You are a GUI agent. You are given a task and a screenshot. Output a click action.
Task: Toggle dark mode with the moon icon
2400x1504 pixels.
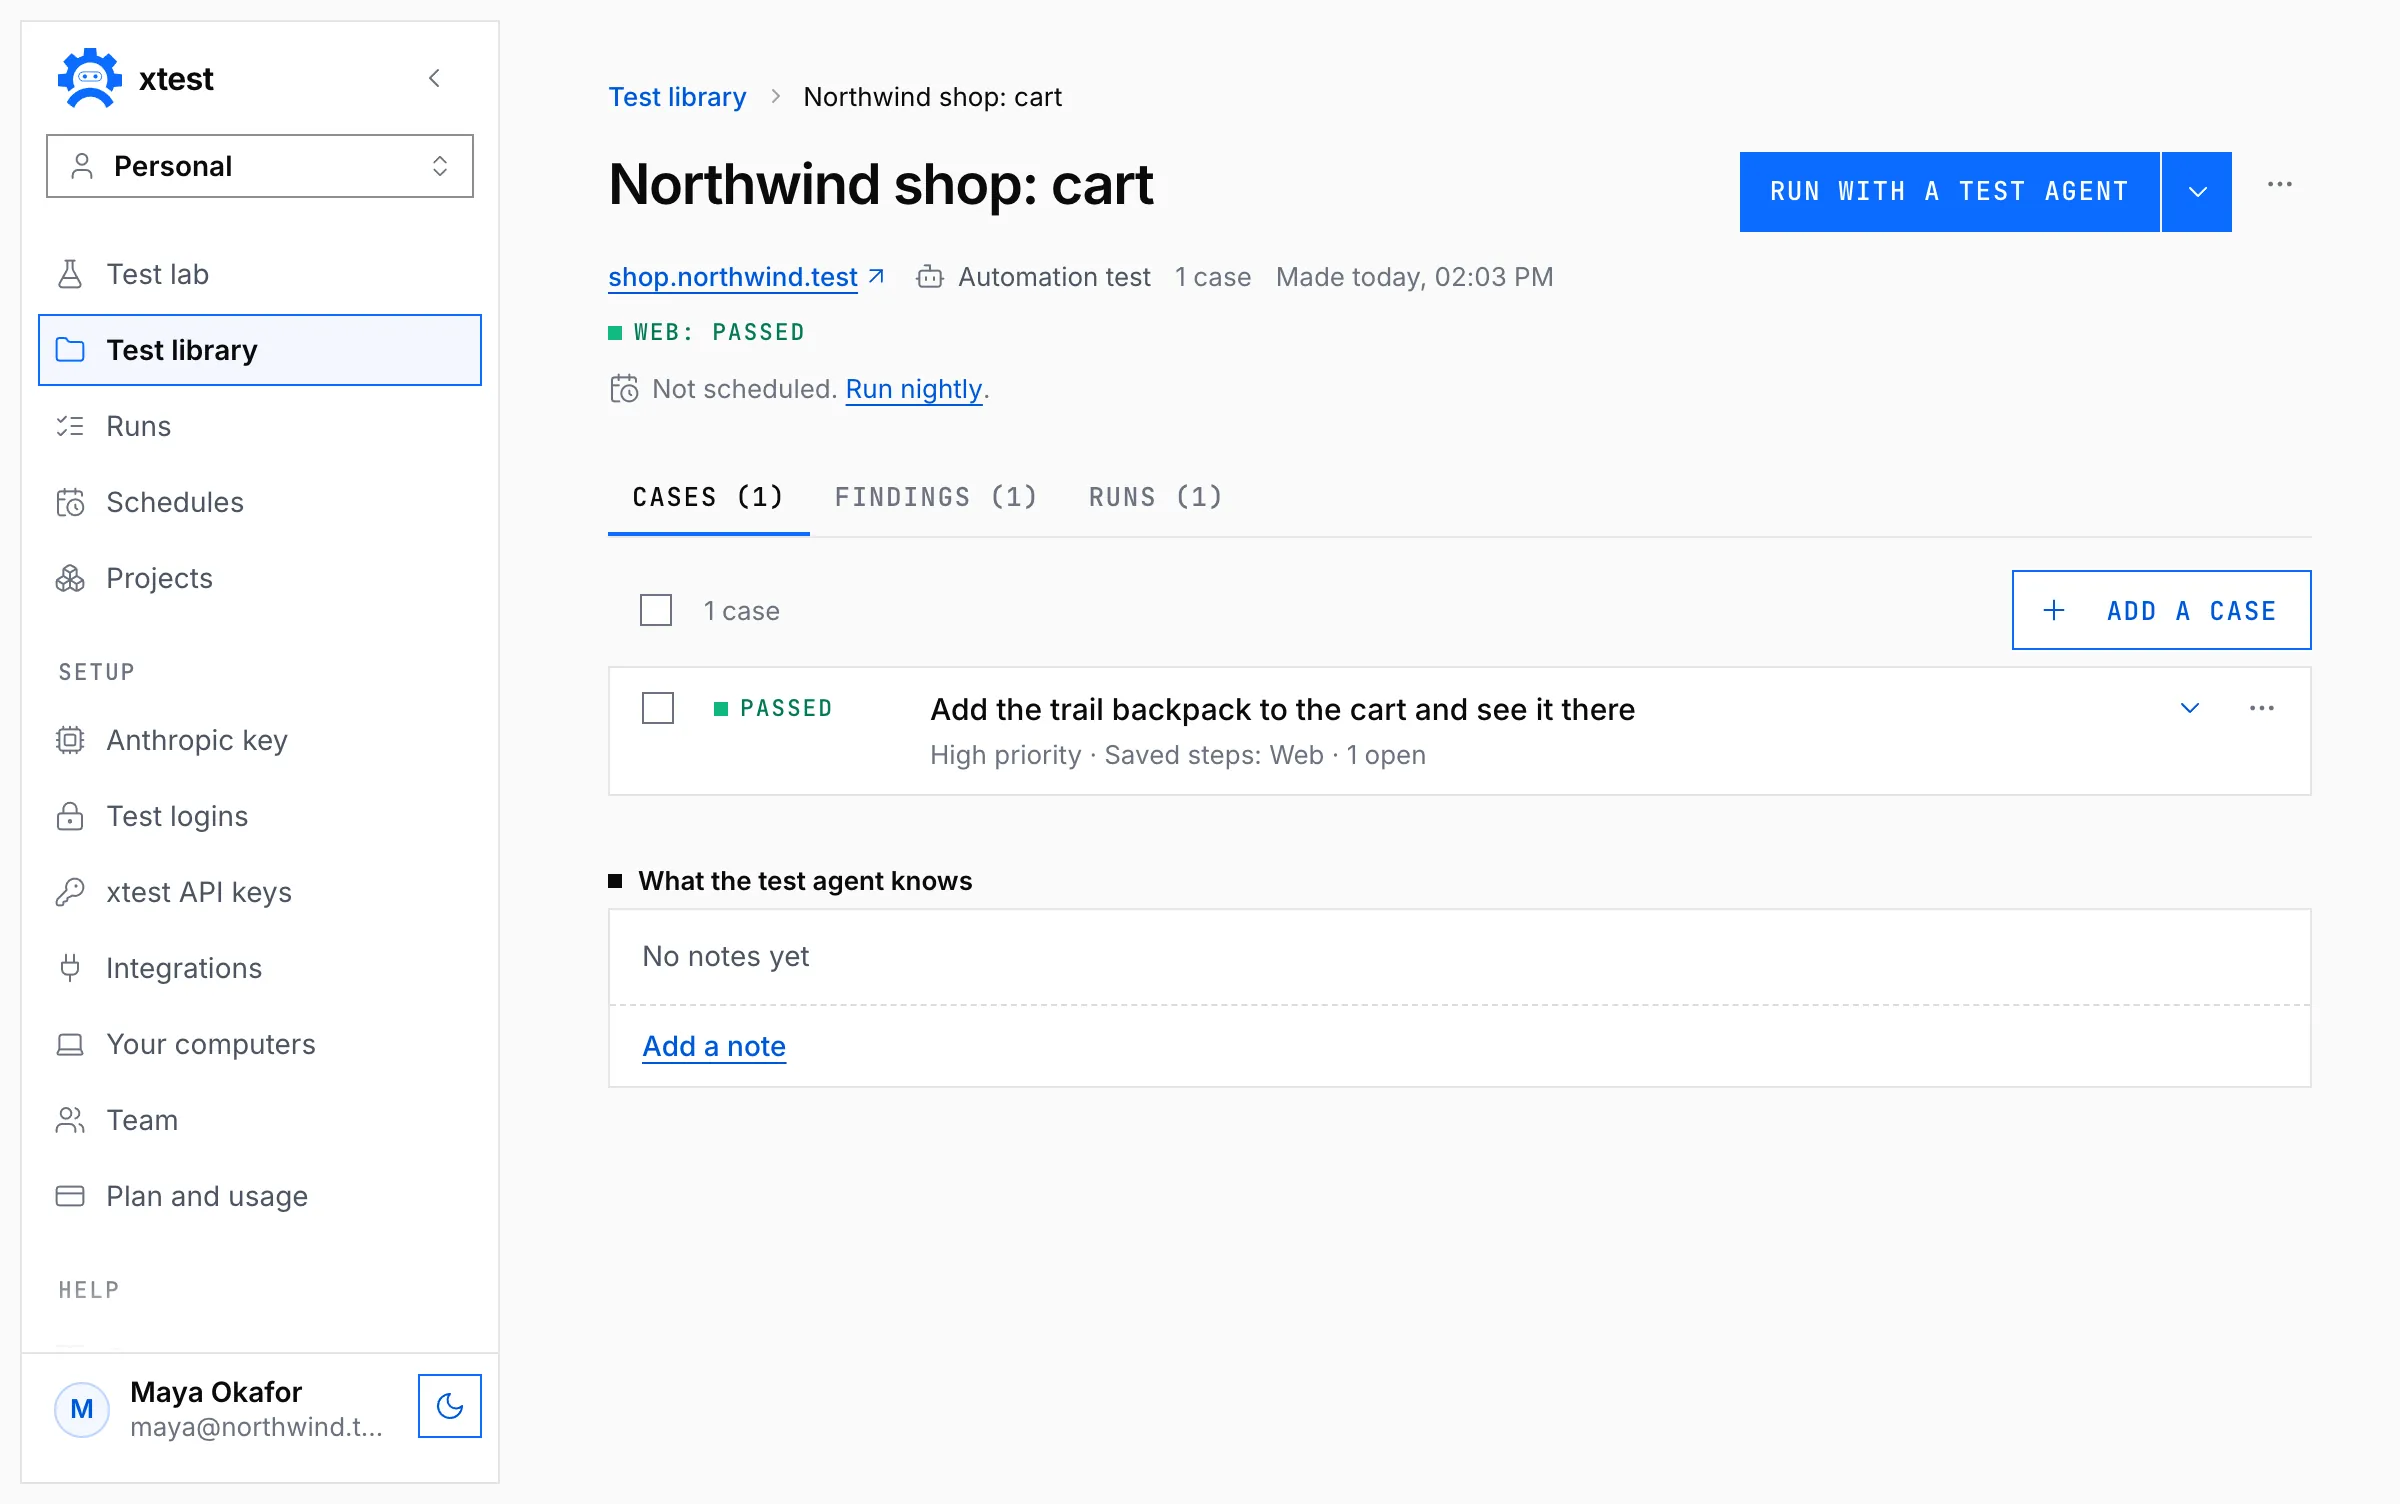450,1406
